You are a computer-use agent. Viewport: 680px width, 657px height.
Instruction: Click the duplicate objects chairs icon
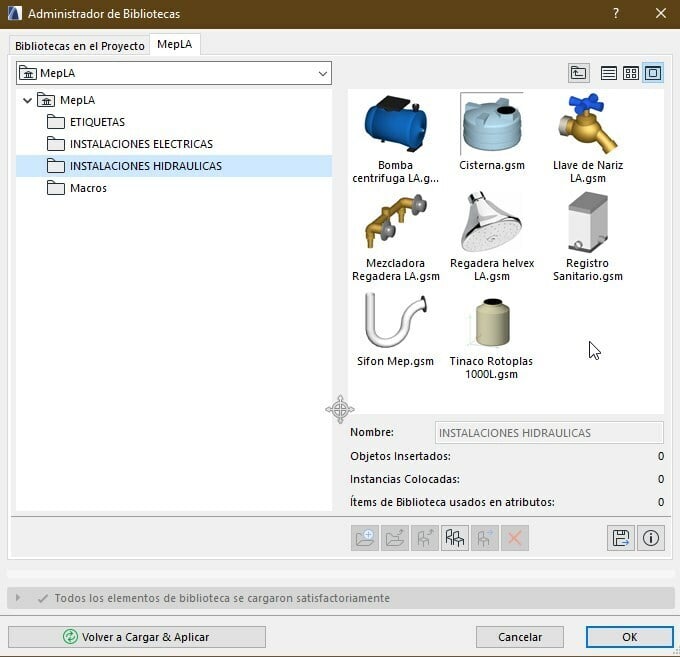pyautogui.click(x=454, y=538)
